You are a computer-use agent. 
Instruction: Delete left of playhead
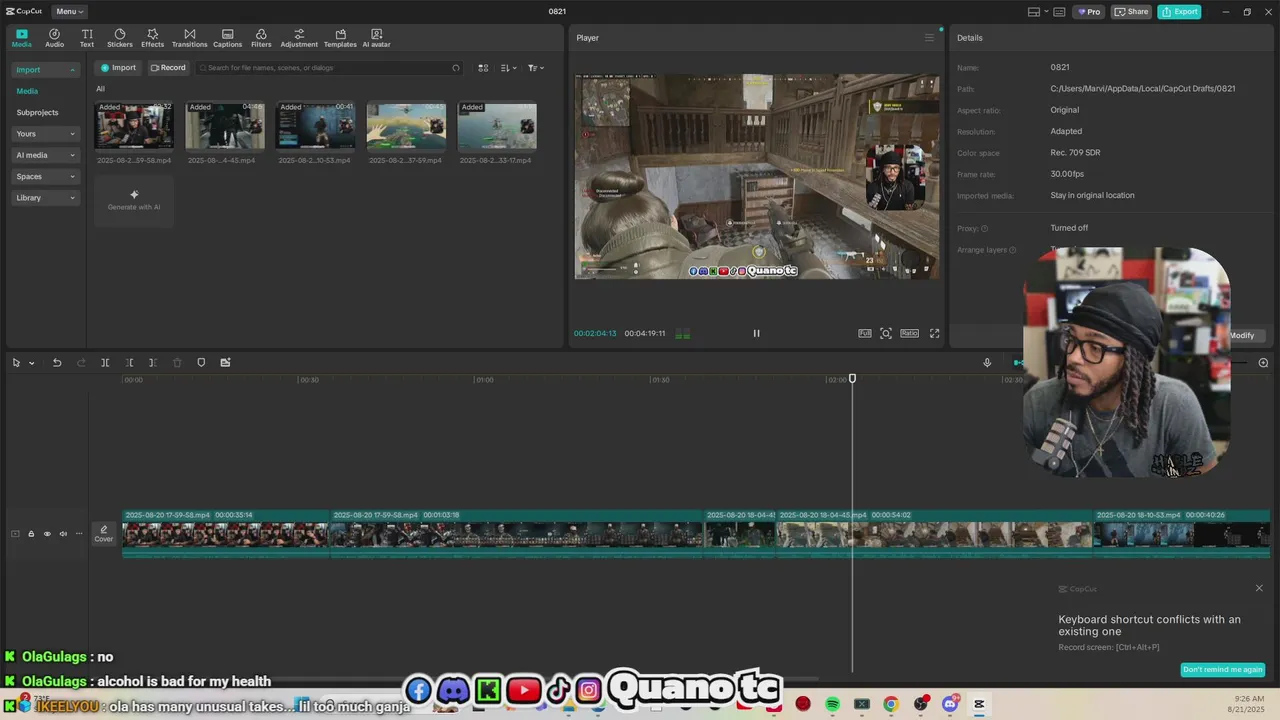tap(129, 363)
